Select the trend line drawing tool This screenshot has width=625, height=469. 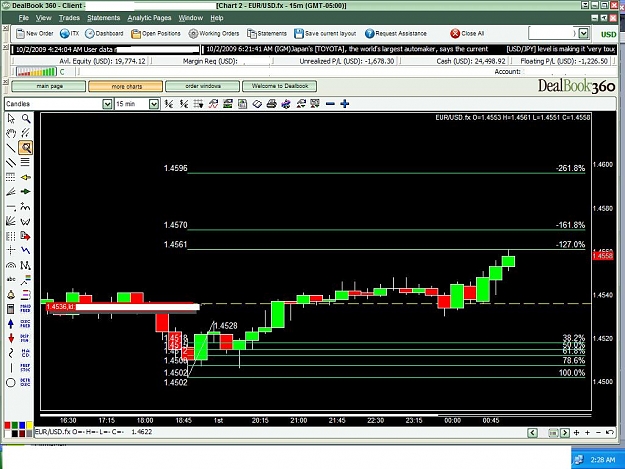11,147
